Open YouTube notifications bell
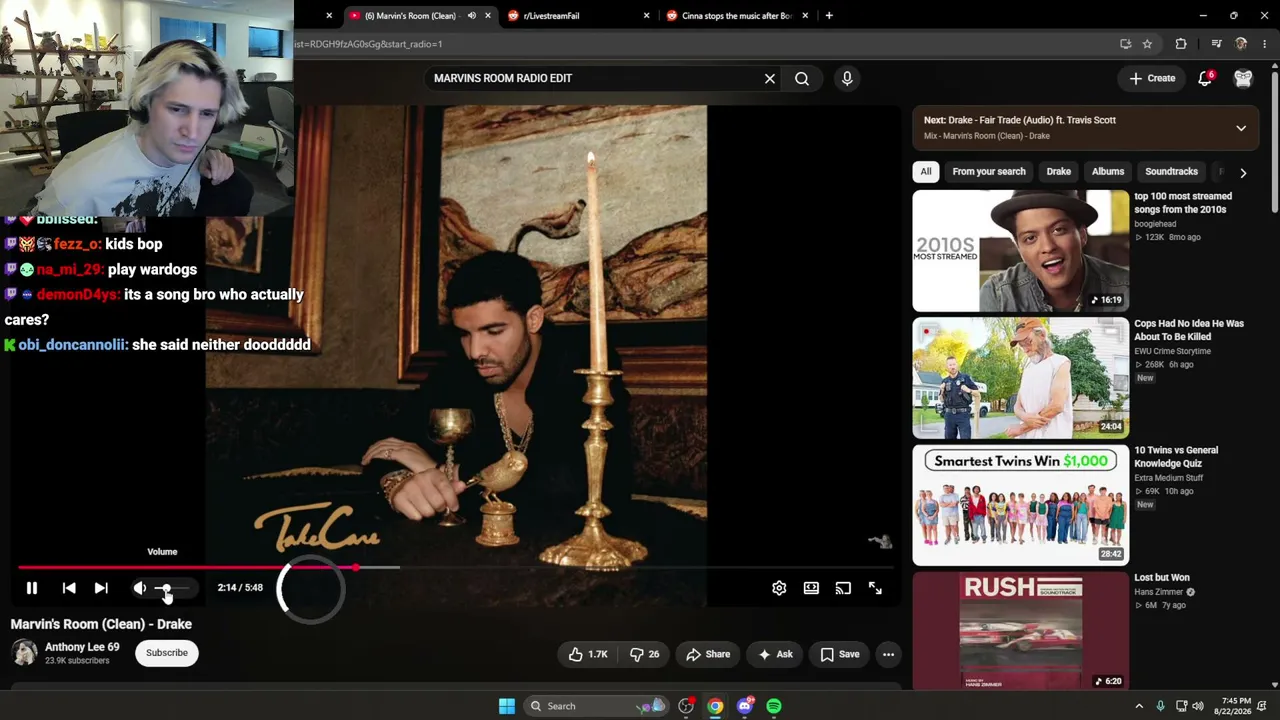The width and height of the screenshot is (1280, 720). pyautogui.click(x=1205, y=78)
